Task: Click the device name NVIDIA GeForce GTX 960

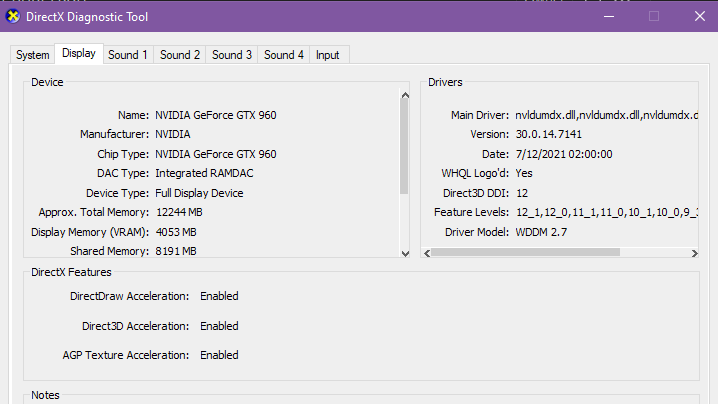Action: [x=216, y=115]
